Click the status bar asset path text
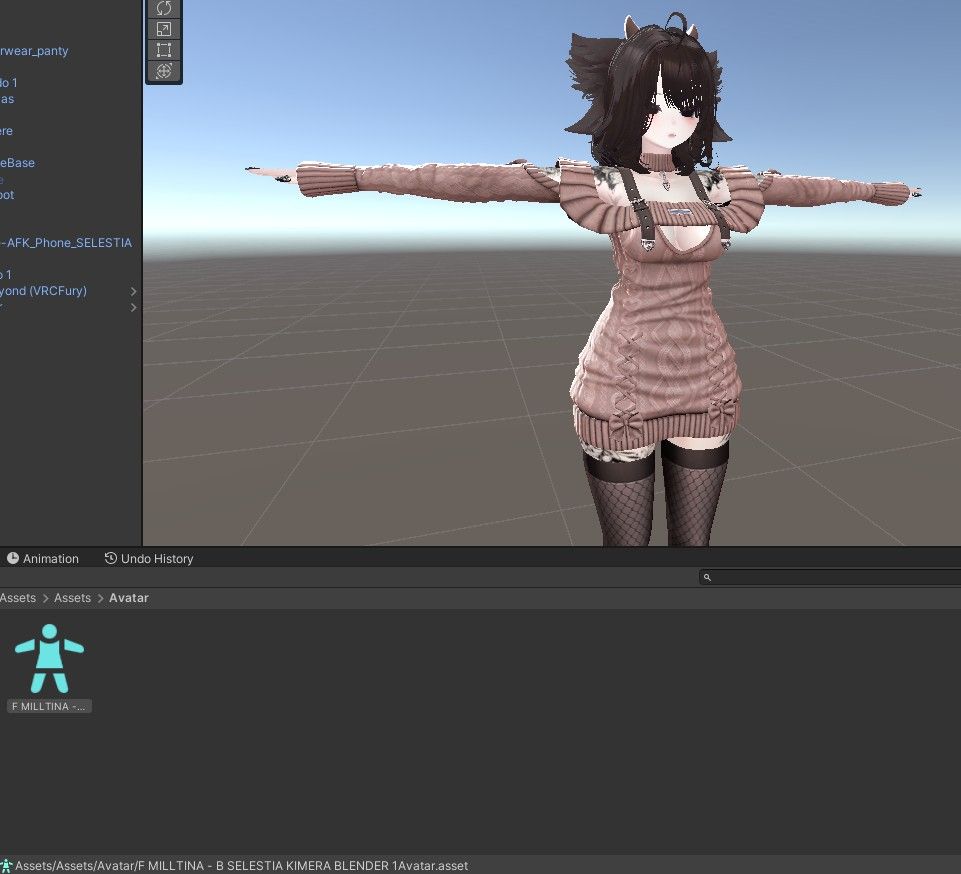The image size is (961, 874). coord(241,865)
